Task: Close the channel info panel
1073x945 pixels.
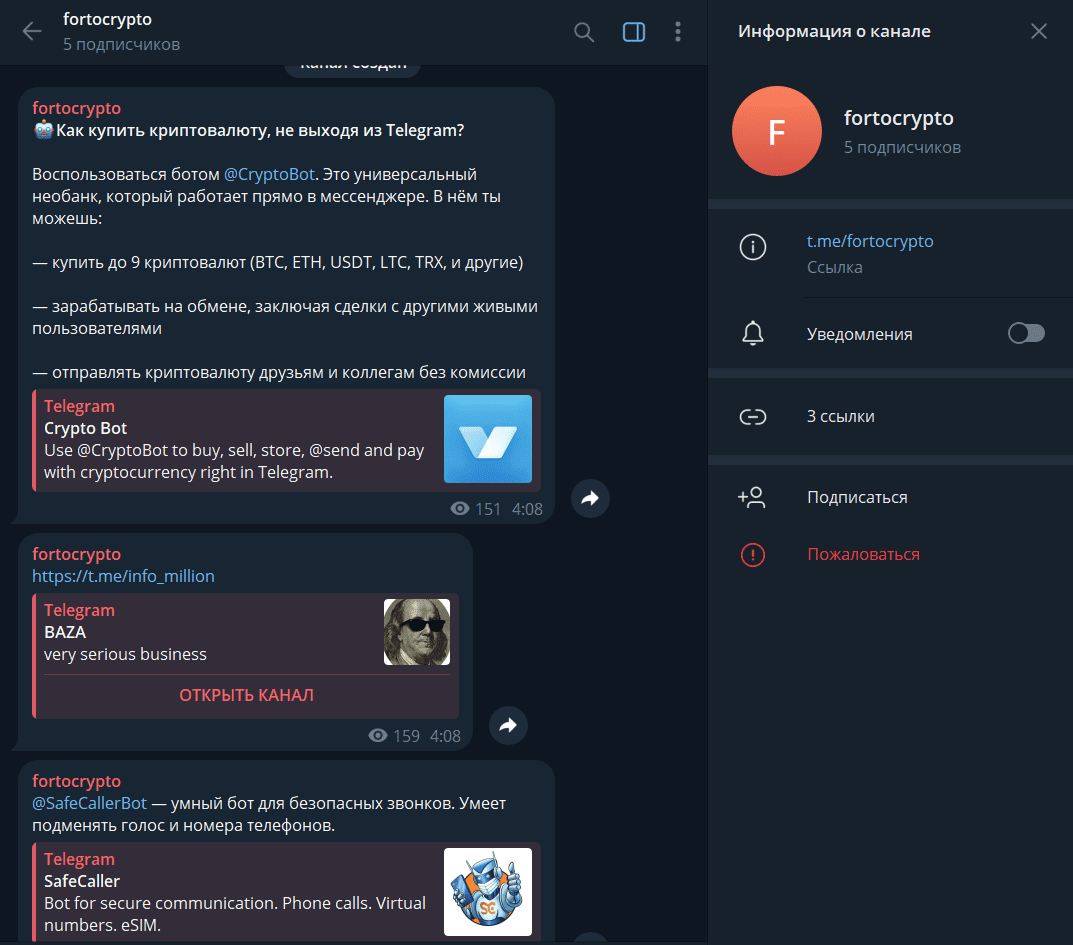Action: coord(1038,31)
